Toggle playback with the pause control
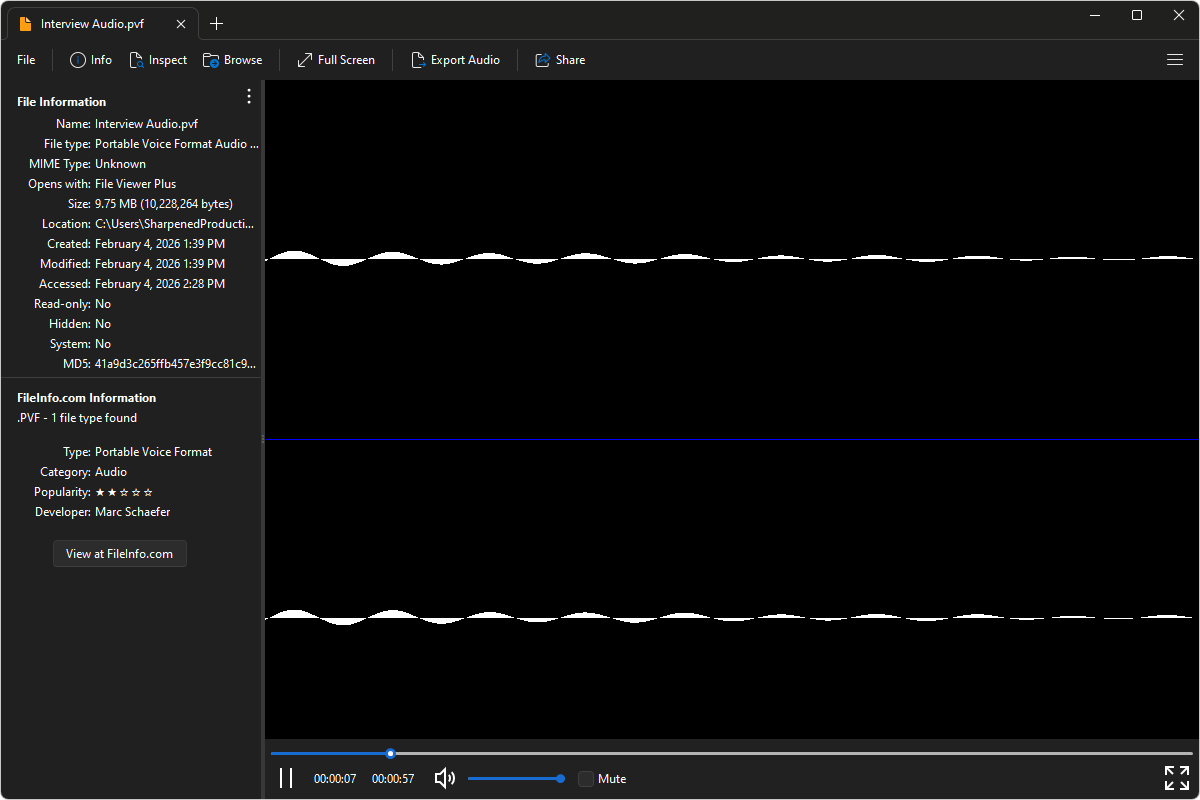This screenshot has height=800, width=1200. coord(286,777)
